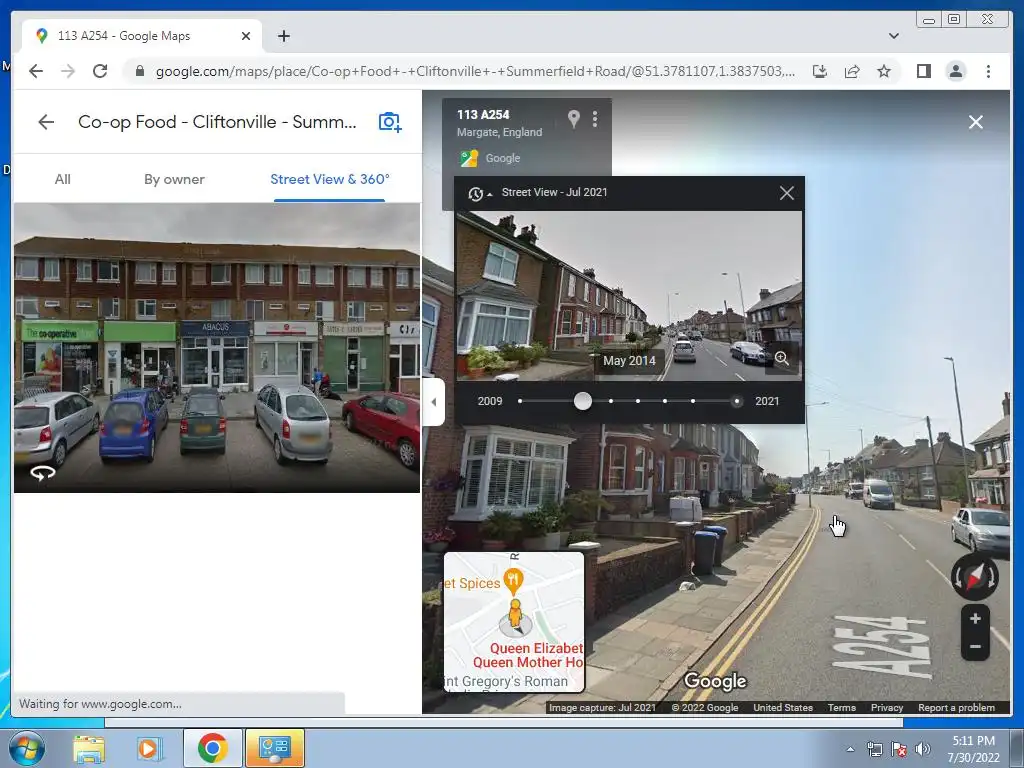Click the United States region link
The width and height of the screenshot is (1024, 768).
(x=783, y=707)
